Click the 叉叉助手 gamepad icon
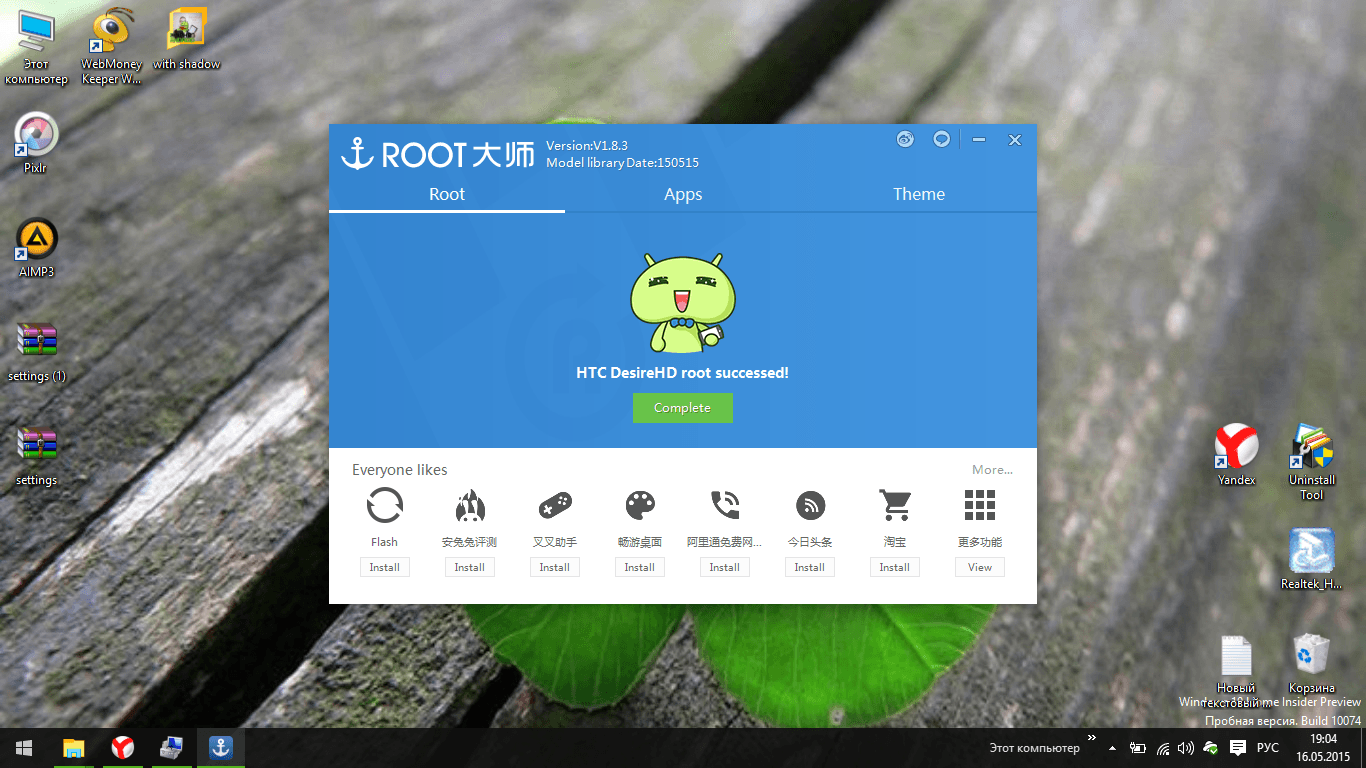 pyautogui.click(x=554, y=506)
